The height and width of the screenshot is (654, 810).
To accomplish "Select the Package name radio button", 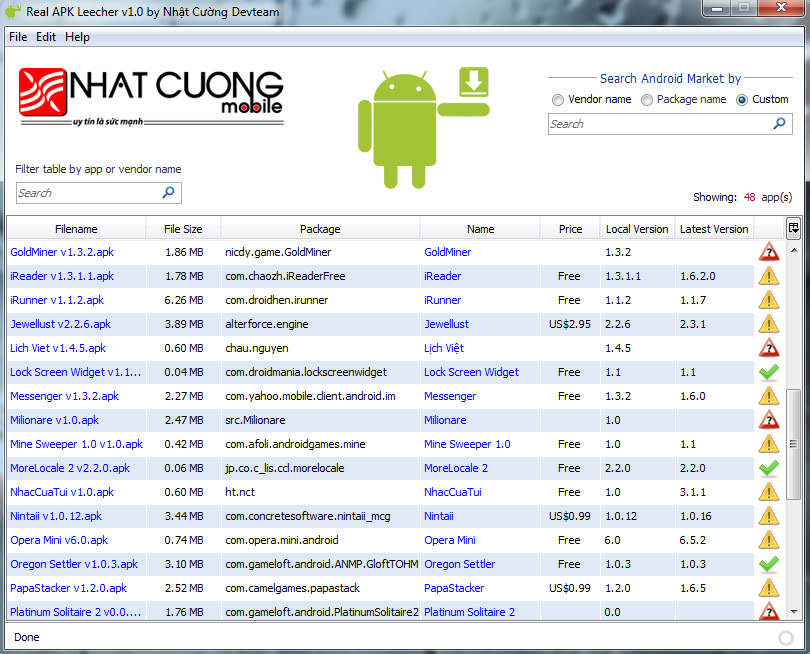I will pos(647,100).
